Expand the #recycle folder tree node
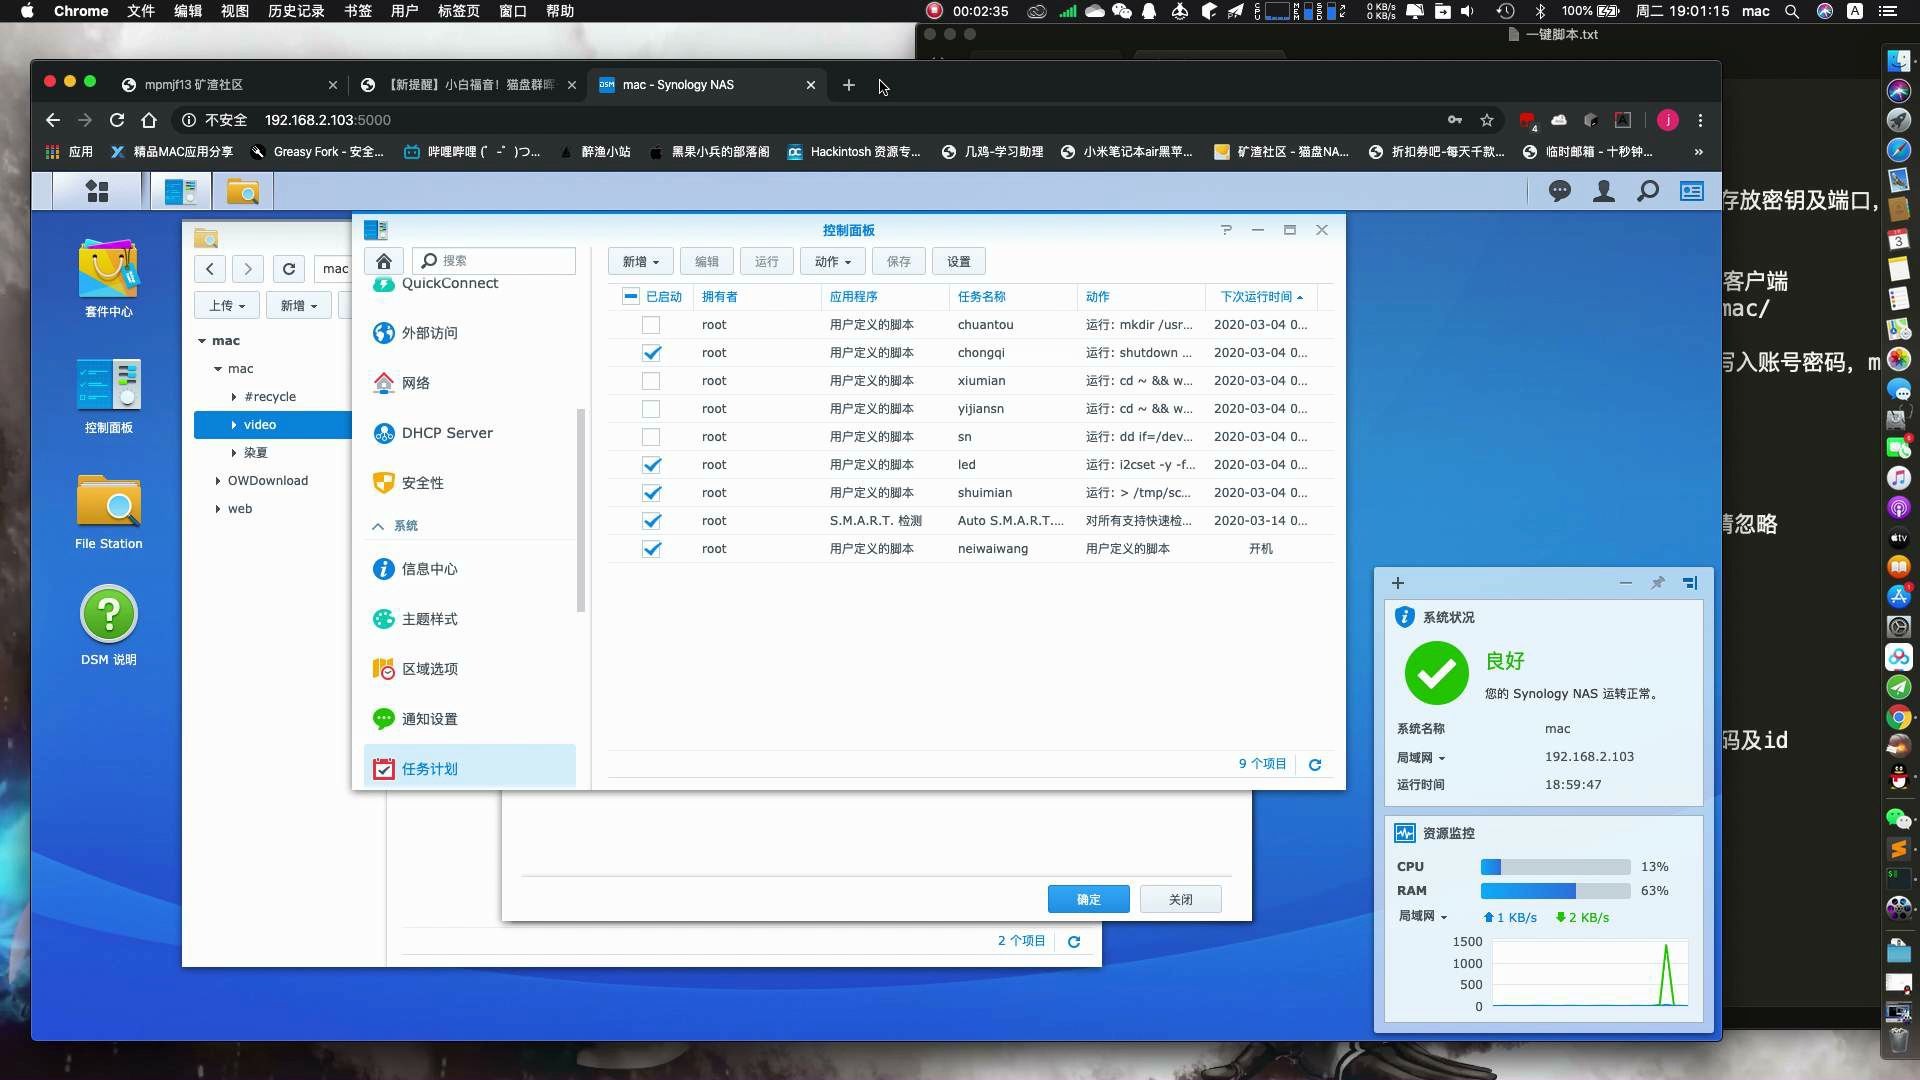 coord(234,397)
